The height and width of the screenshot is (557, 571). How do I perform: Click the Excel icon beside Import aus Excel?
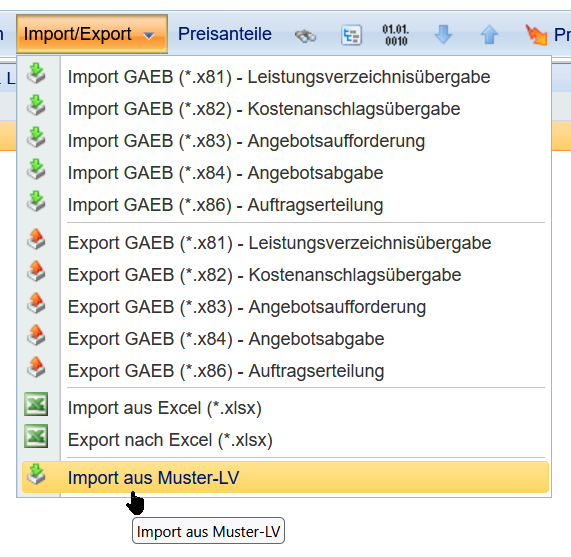tap(36, 404)
